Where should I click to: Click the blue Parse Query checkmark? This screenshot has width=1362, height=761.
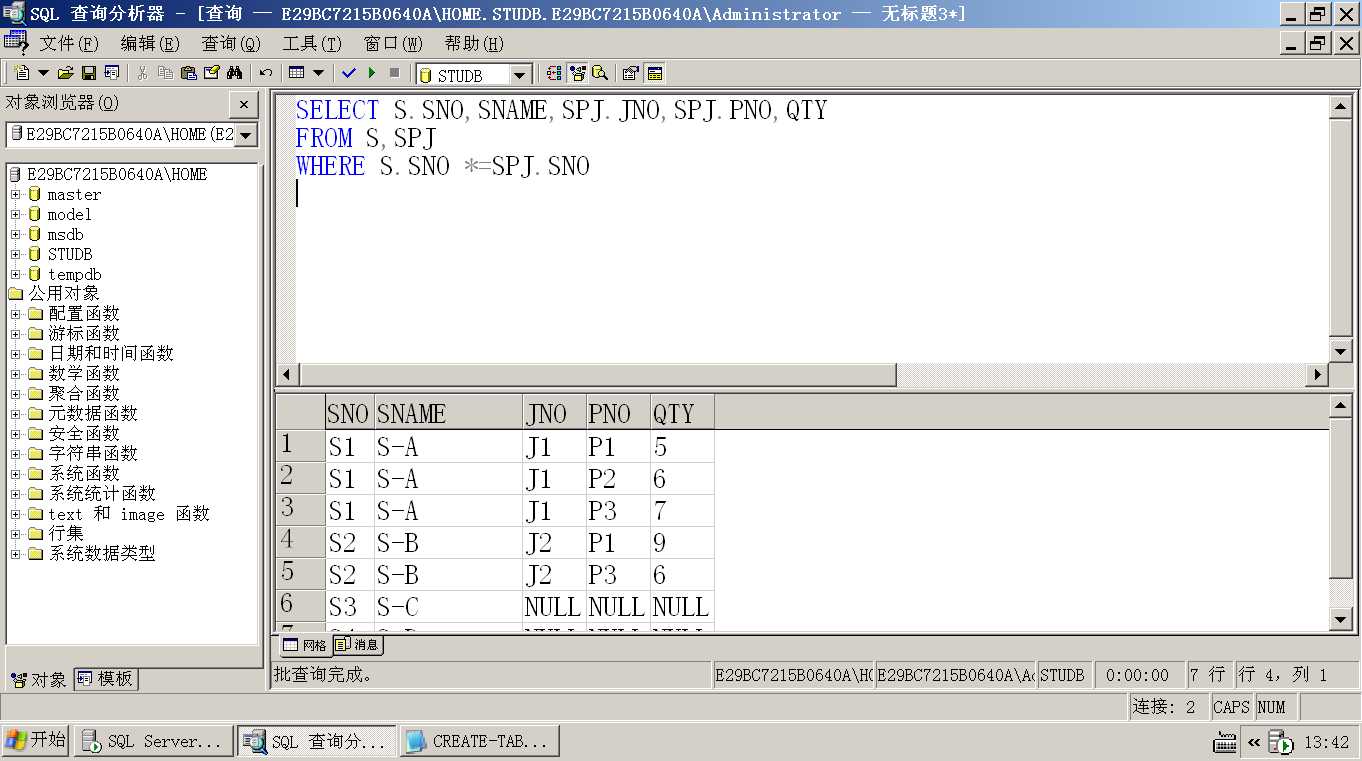click(348, 73)
